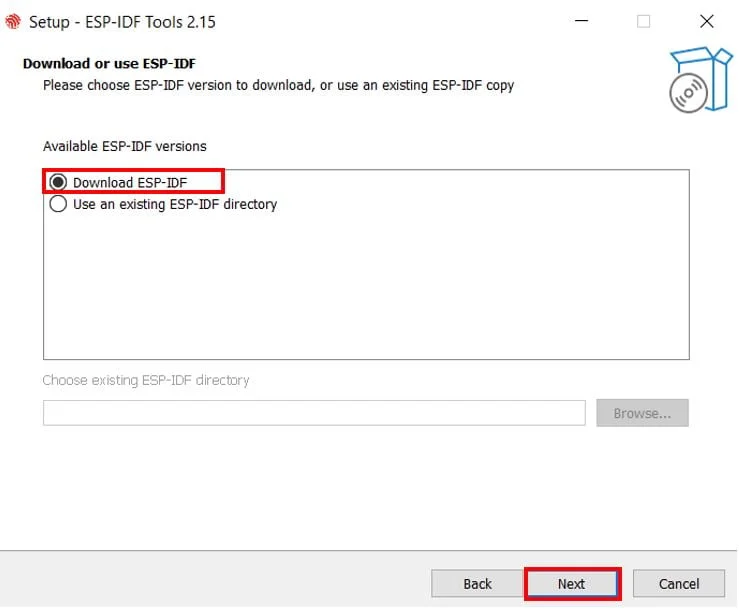The height and width of the screenshot is (610, 739).
Task: Maximize the setup window
Action: (x=643, y=21)
